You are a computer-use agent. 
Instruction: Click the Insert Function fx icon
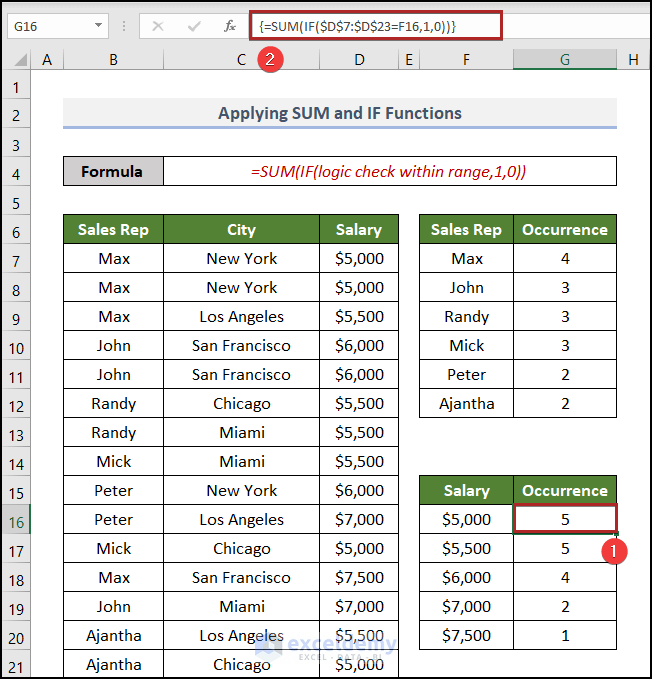click(230, 26)
